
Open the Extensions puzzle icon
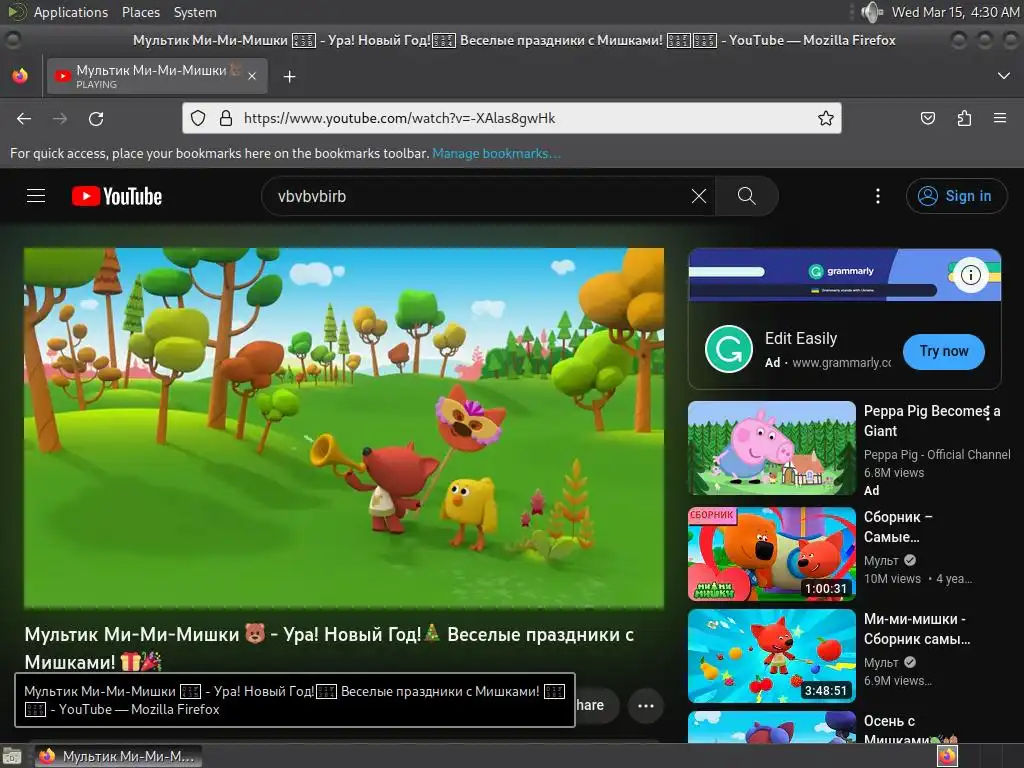[x=964, y=118]
